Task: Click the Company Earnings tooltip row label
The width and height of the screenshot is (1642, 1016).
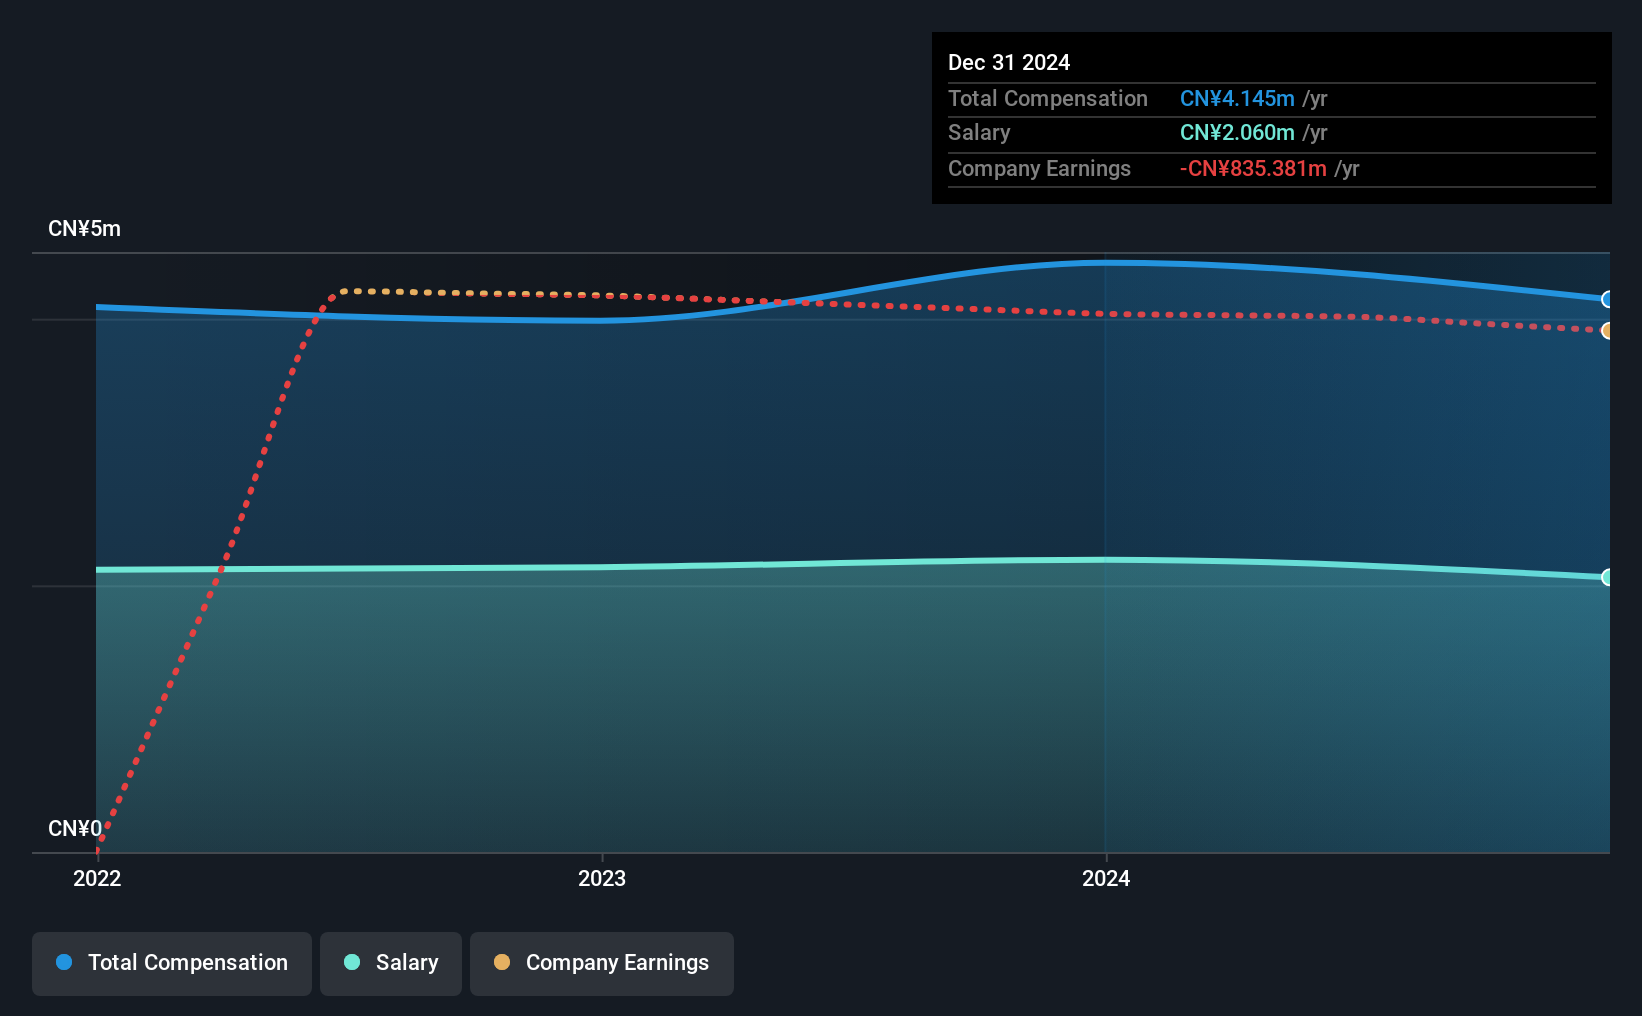Action: tap(1039, 168)
